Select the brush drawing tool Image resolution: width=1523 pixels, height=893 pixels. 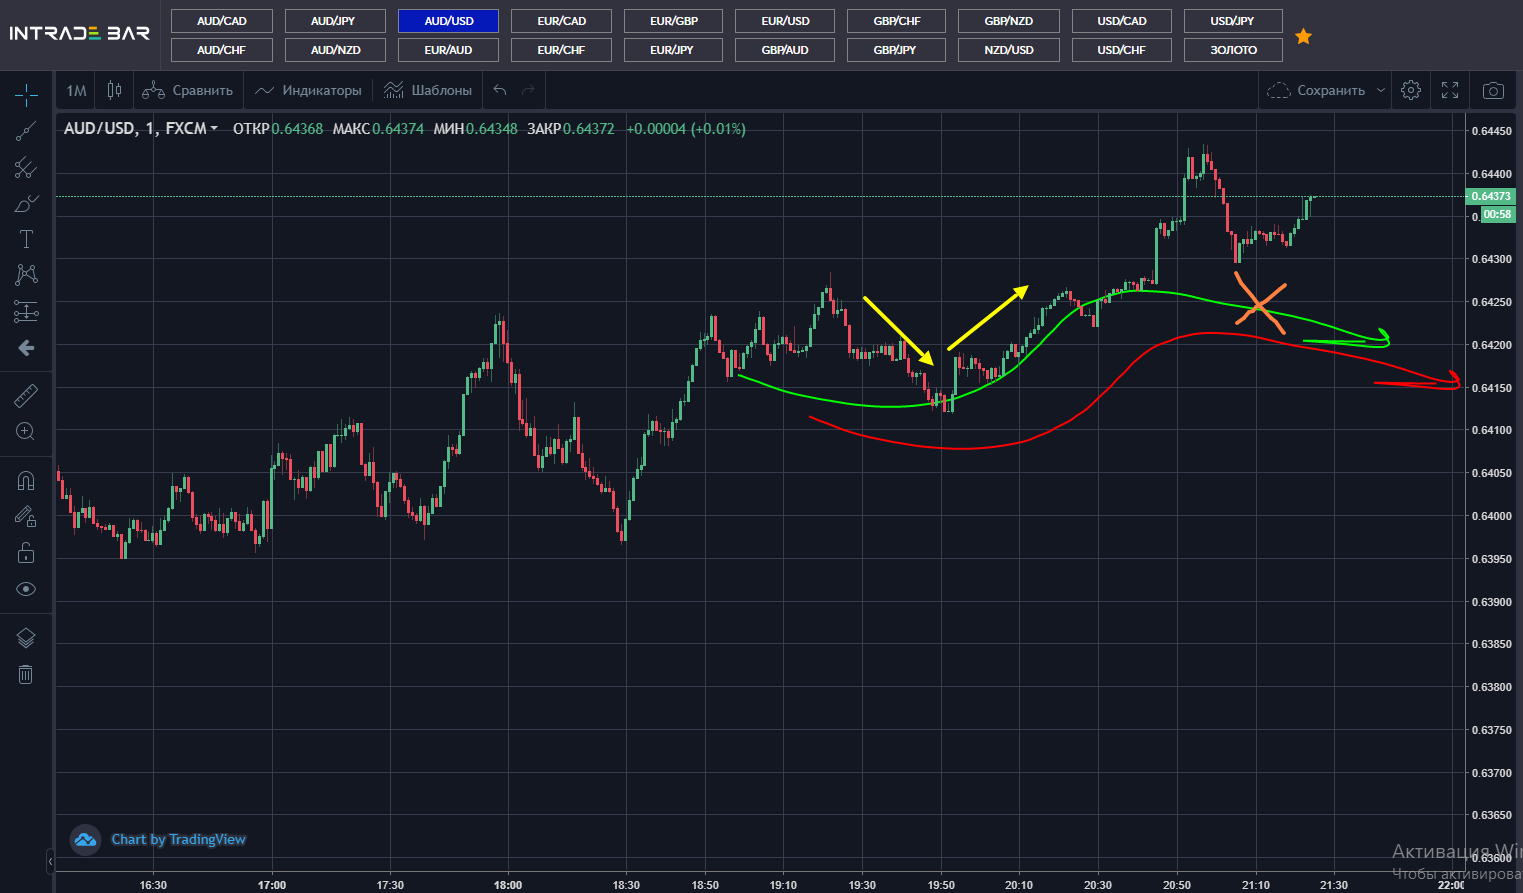[x=26, y=203]
